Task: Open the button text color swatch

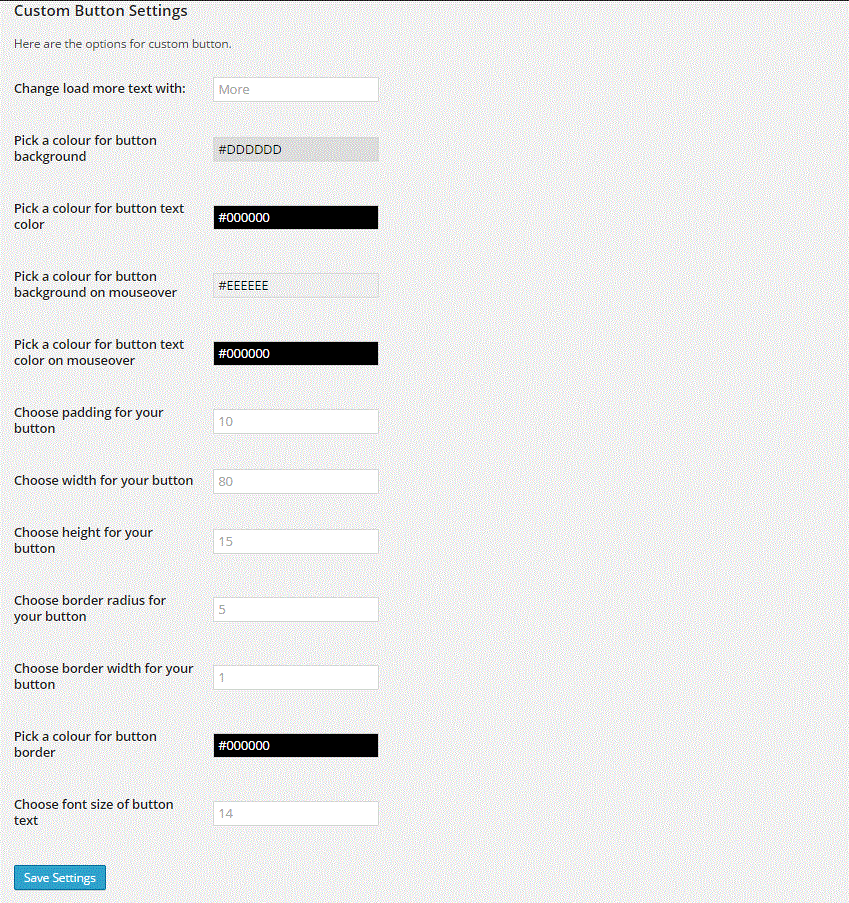Action: tap(295, 217)
